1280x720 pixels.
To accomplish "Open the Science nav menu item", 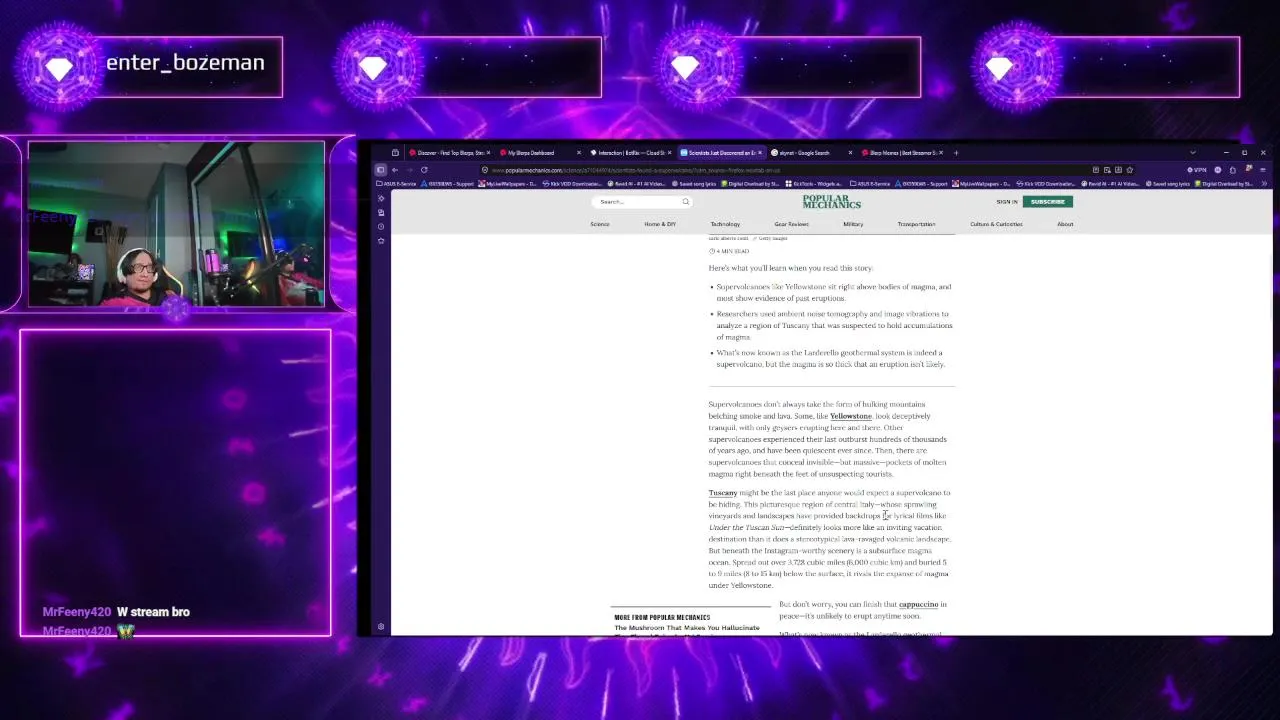I will (600, 224).
